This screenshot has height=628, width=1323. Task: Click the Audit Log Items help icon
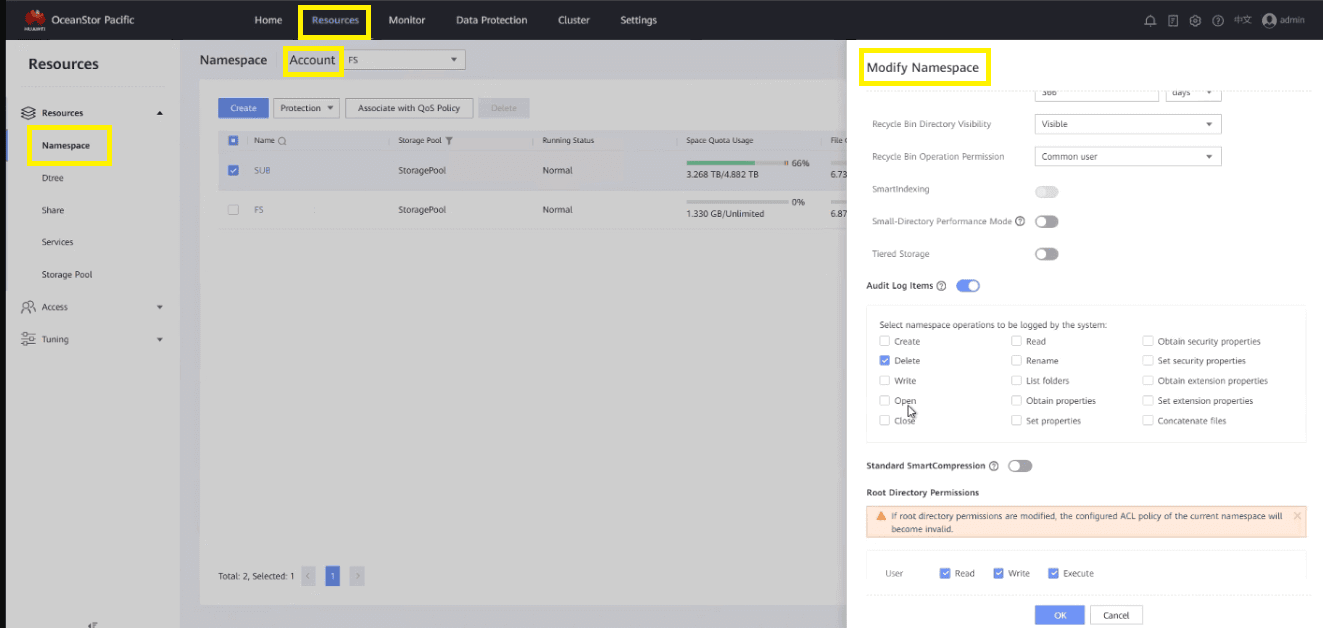pos(941,285)
